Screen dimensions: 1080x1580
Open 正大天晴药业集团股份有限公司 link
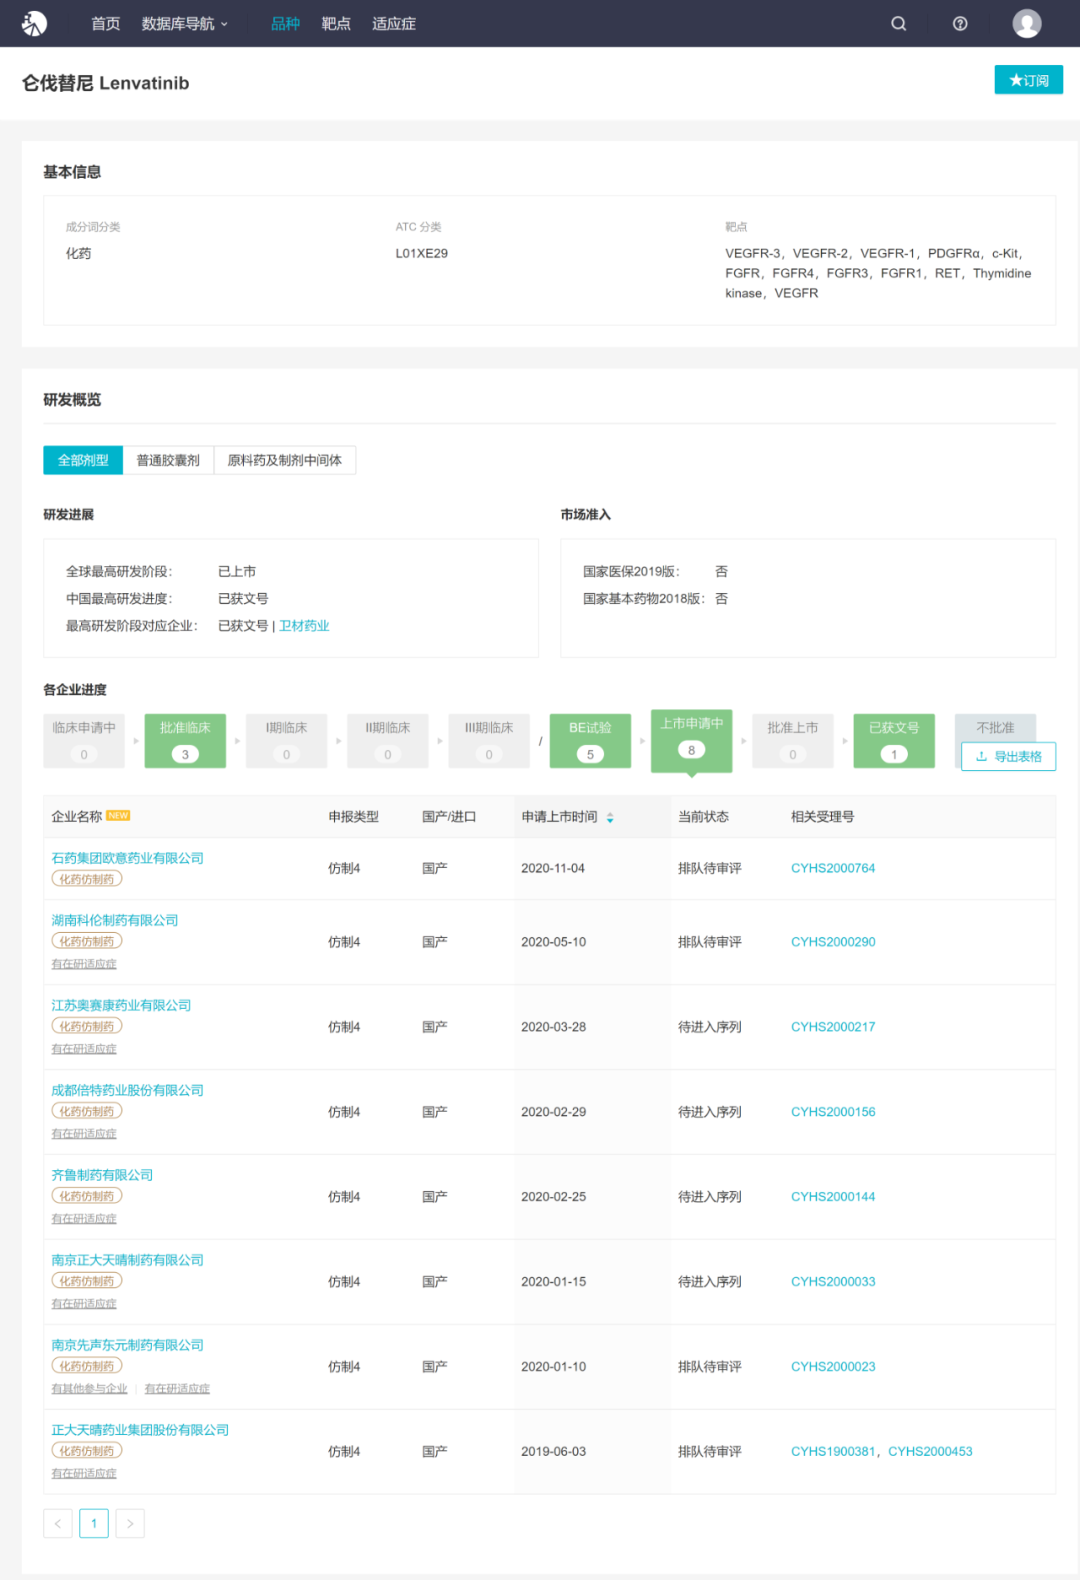140,1430
